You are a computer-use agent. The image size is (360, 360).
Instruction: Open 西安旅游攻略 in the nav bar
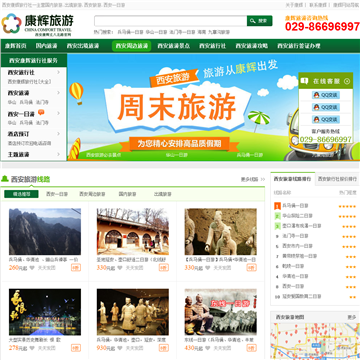[252, 46]
